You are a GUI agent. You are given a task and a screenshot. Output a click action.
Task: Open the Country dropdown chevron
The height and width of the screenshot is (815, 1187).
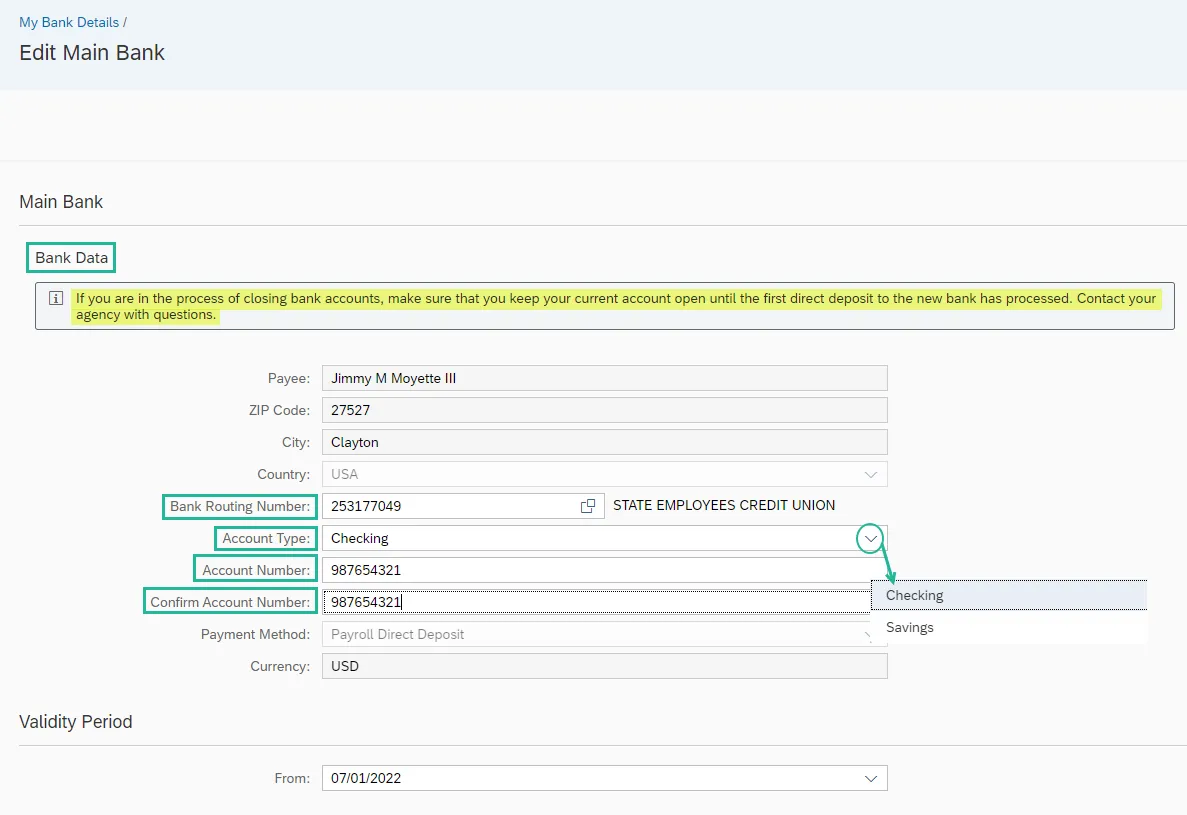click(x=871, y=474)
